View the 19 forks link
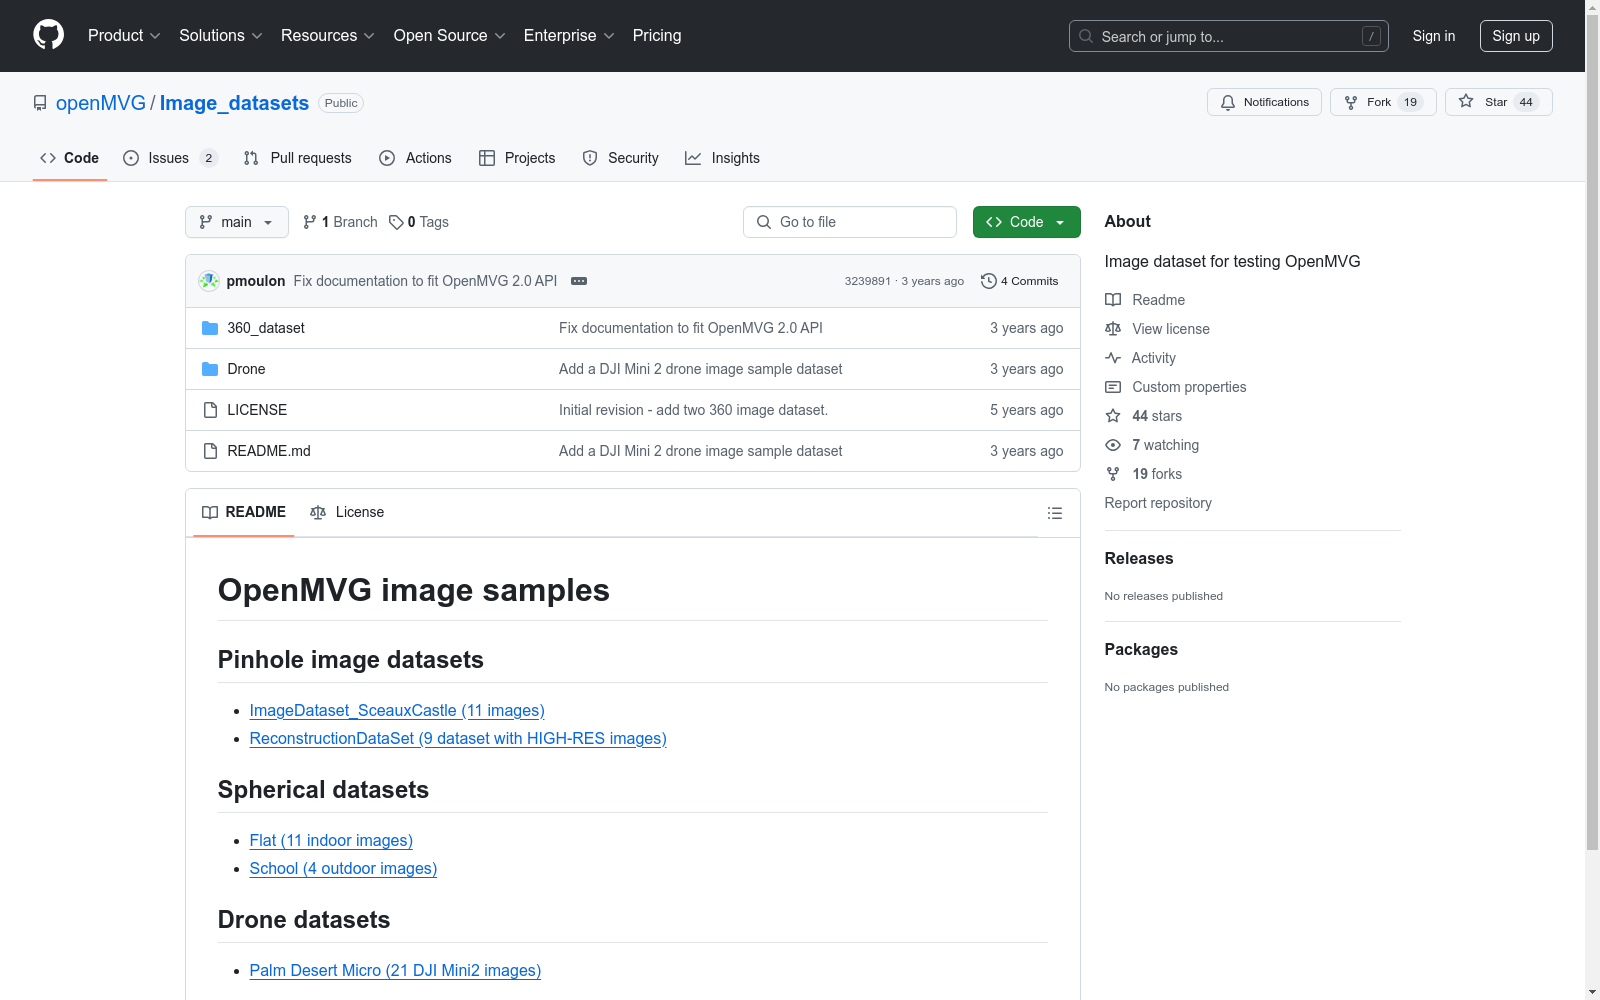Screen dimensions: 1600x1000 [x=1143, y=474]
